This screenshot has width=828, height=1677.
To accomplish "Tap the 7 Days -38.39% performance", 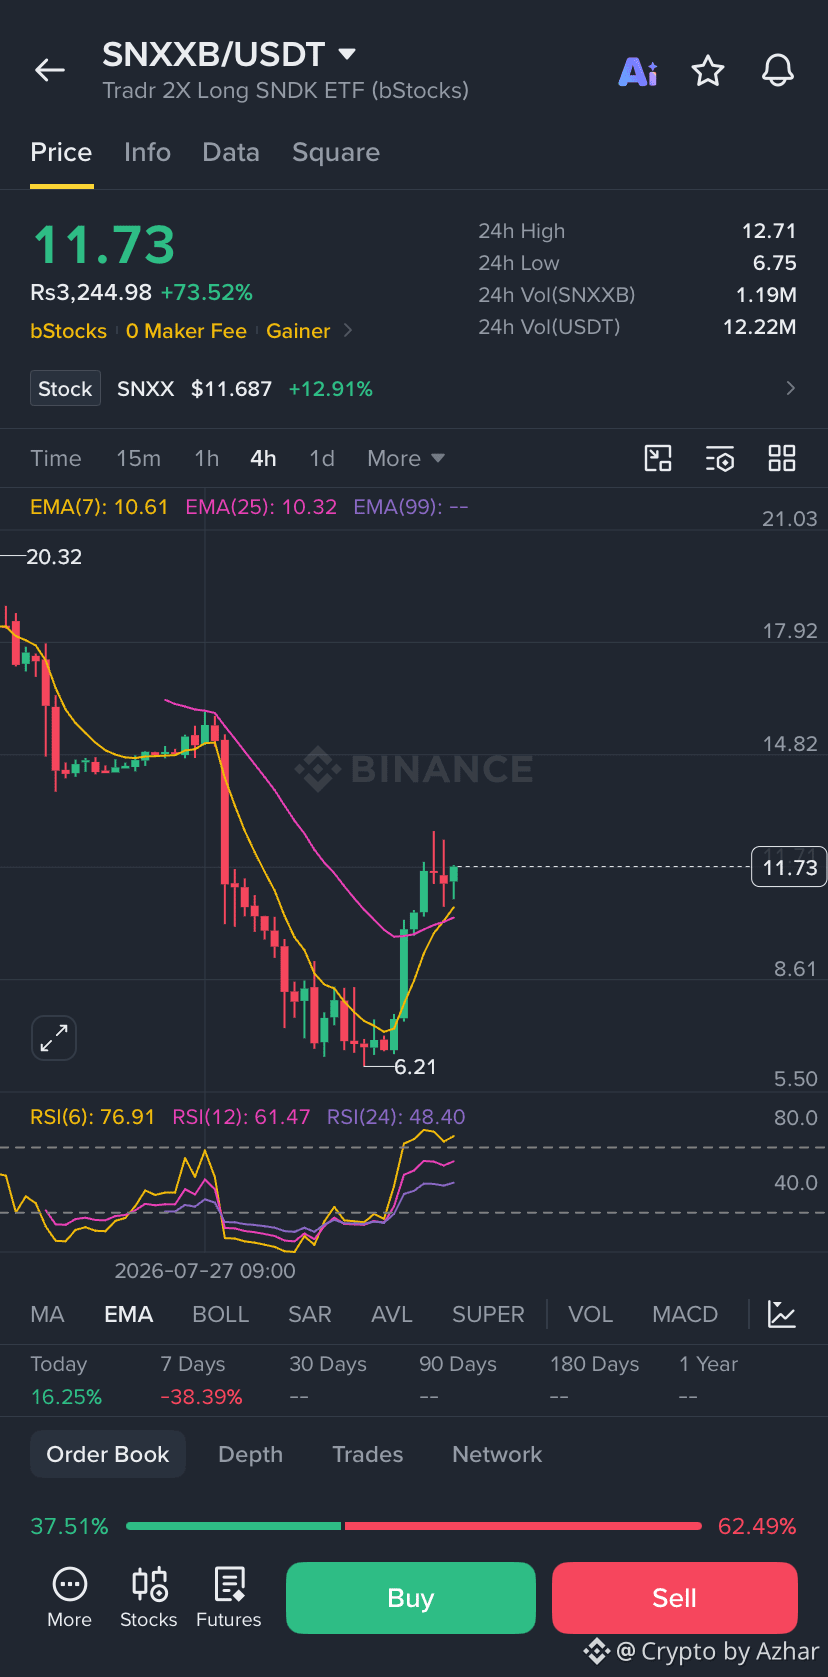I will tap(201, 1380).
